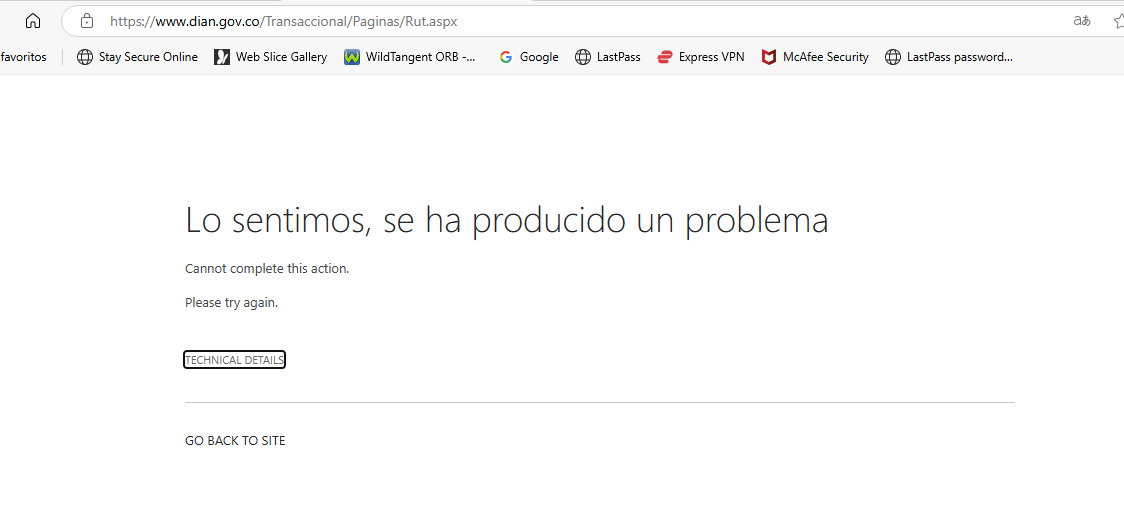Open the McAfee Security bookmark

click(x=815, y=57)
